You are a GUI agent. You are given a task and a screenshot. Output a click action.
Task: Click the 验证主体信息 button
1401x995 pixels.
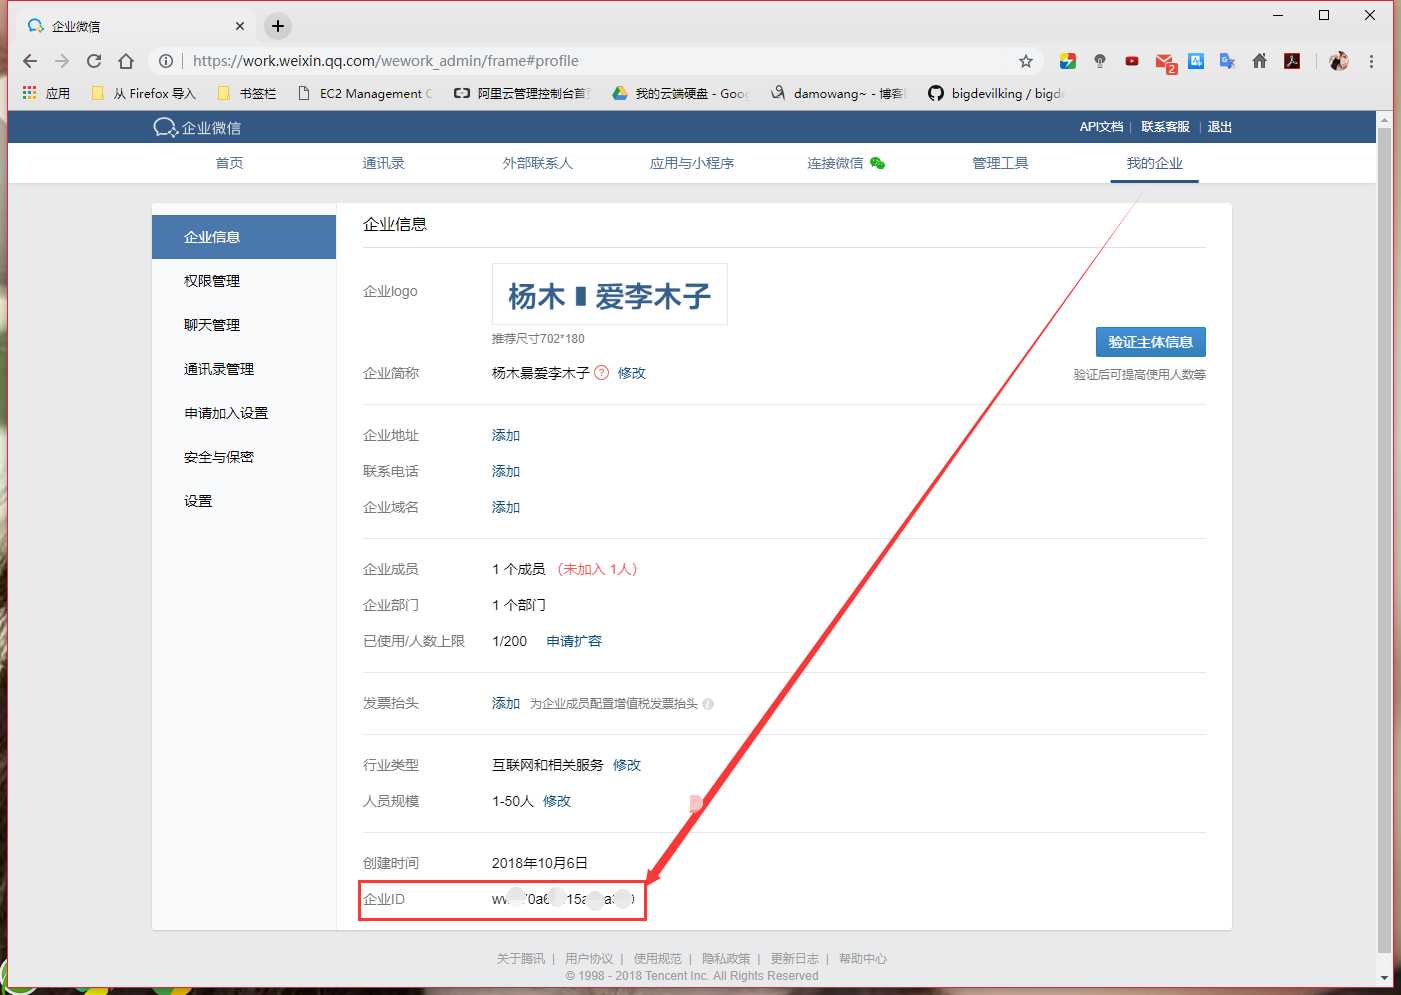click(1150, 342)
